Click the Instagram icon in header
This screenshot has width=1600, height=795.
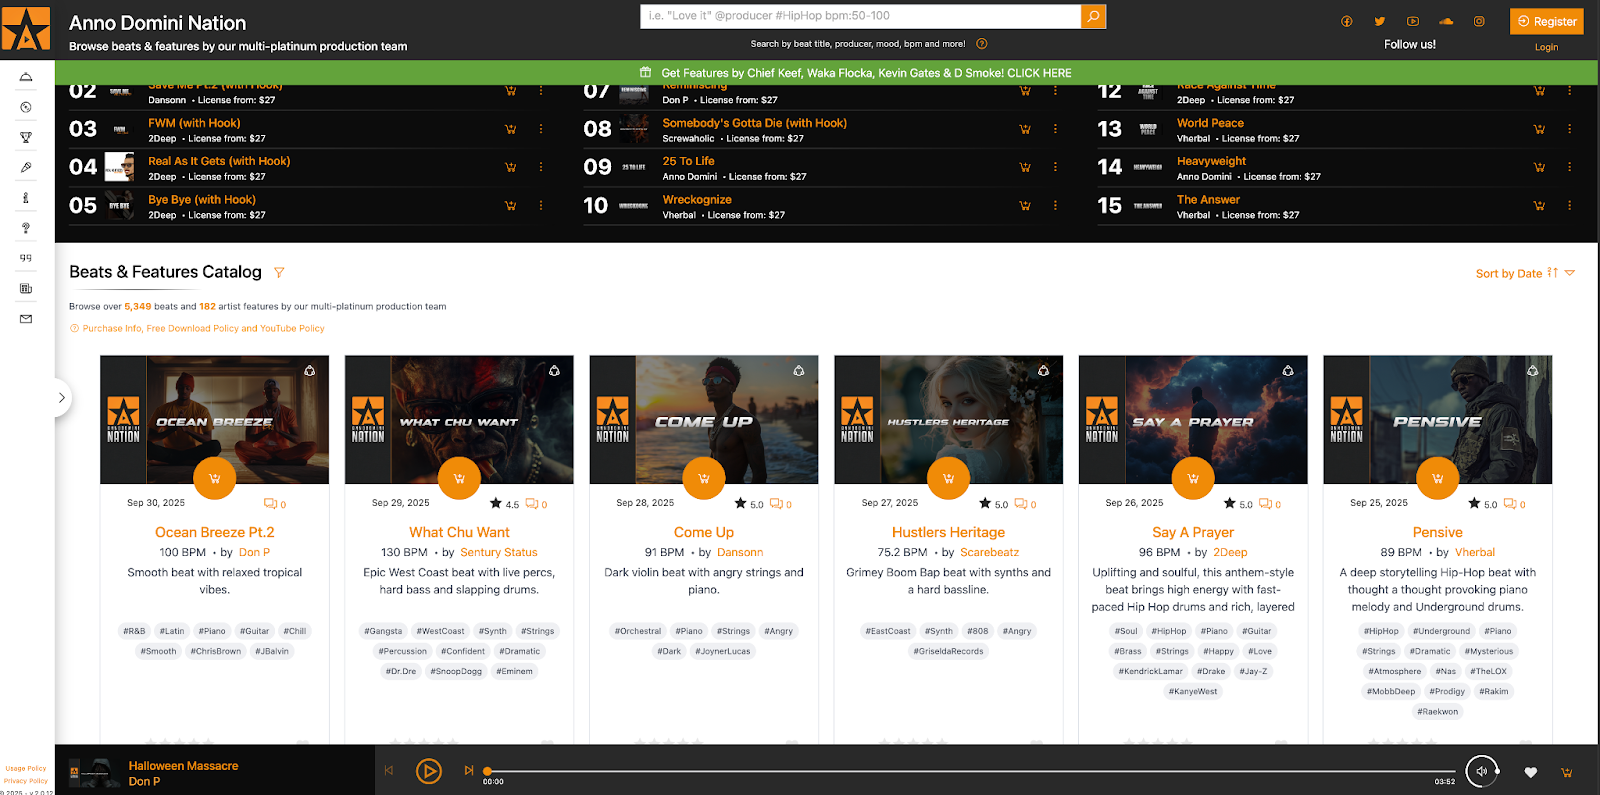[1479, 21]
